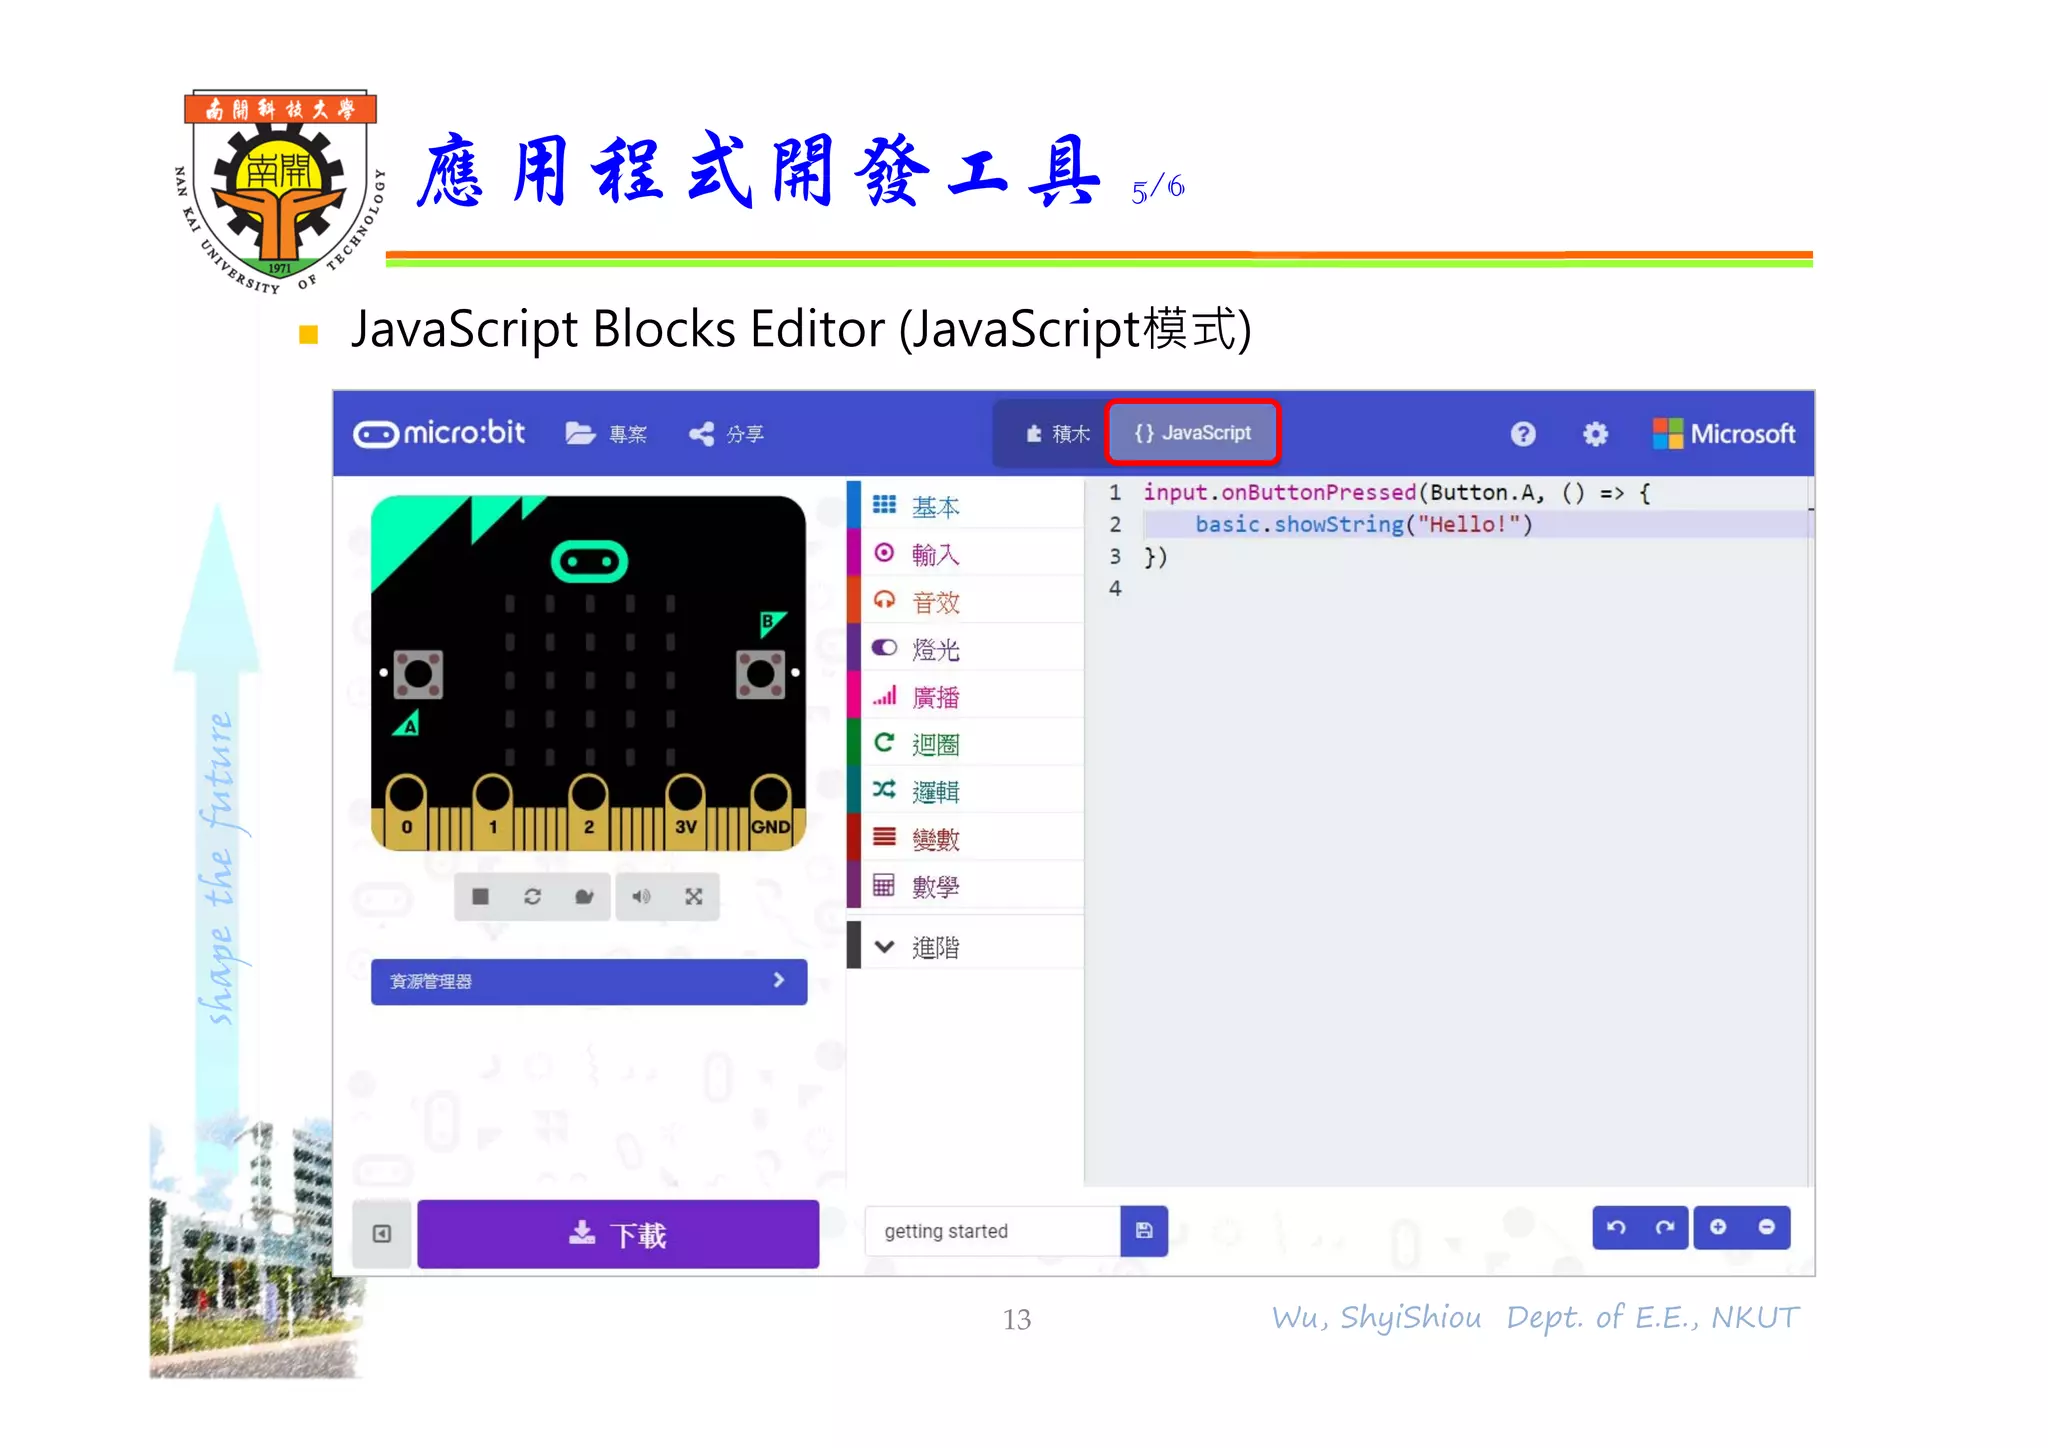
Task: Open the settings gear menu
Action: pyautogui.click(x=1595, y=433)
